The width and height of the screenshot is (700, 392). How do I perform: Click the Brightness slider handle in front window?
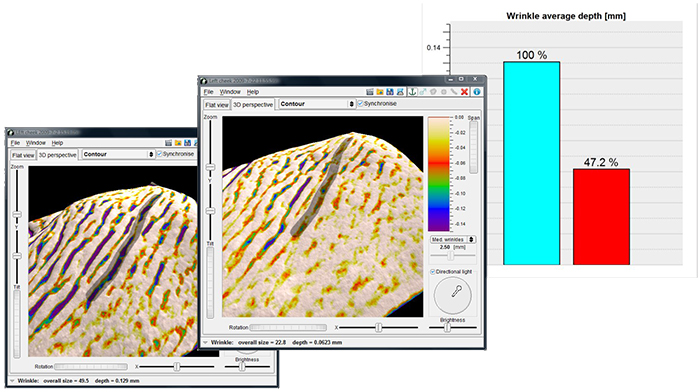447,327
